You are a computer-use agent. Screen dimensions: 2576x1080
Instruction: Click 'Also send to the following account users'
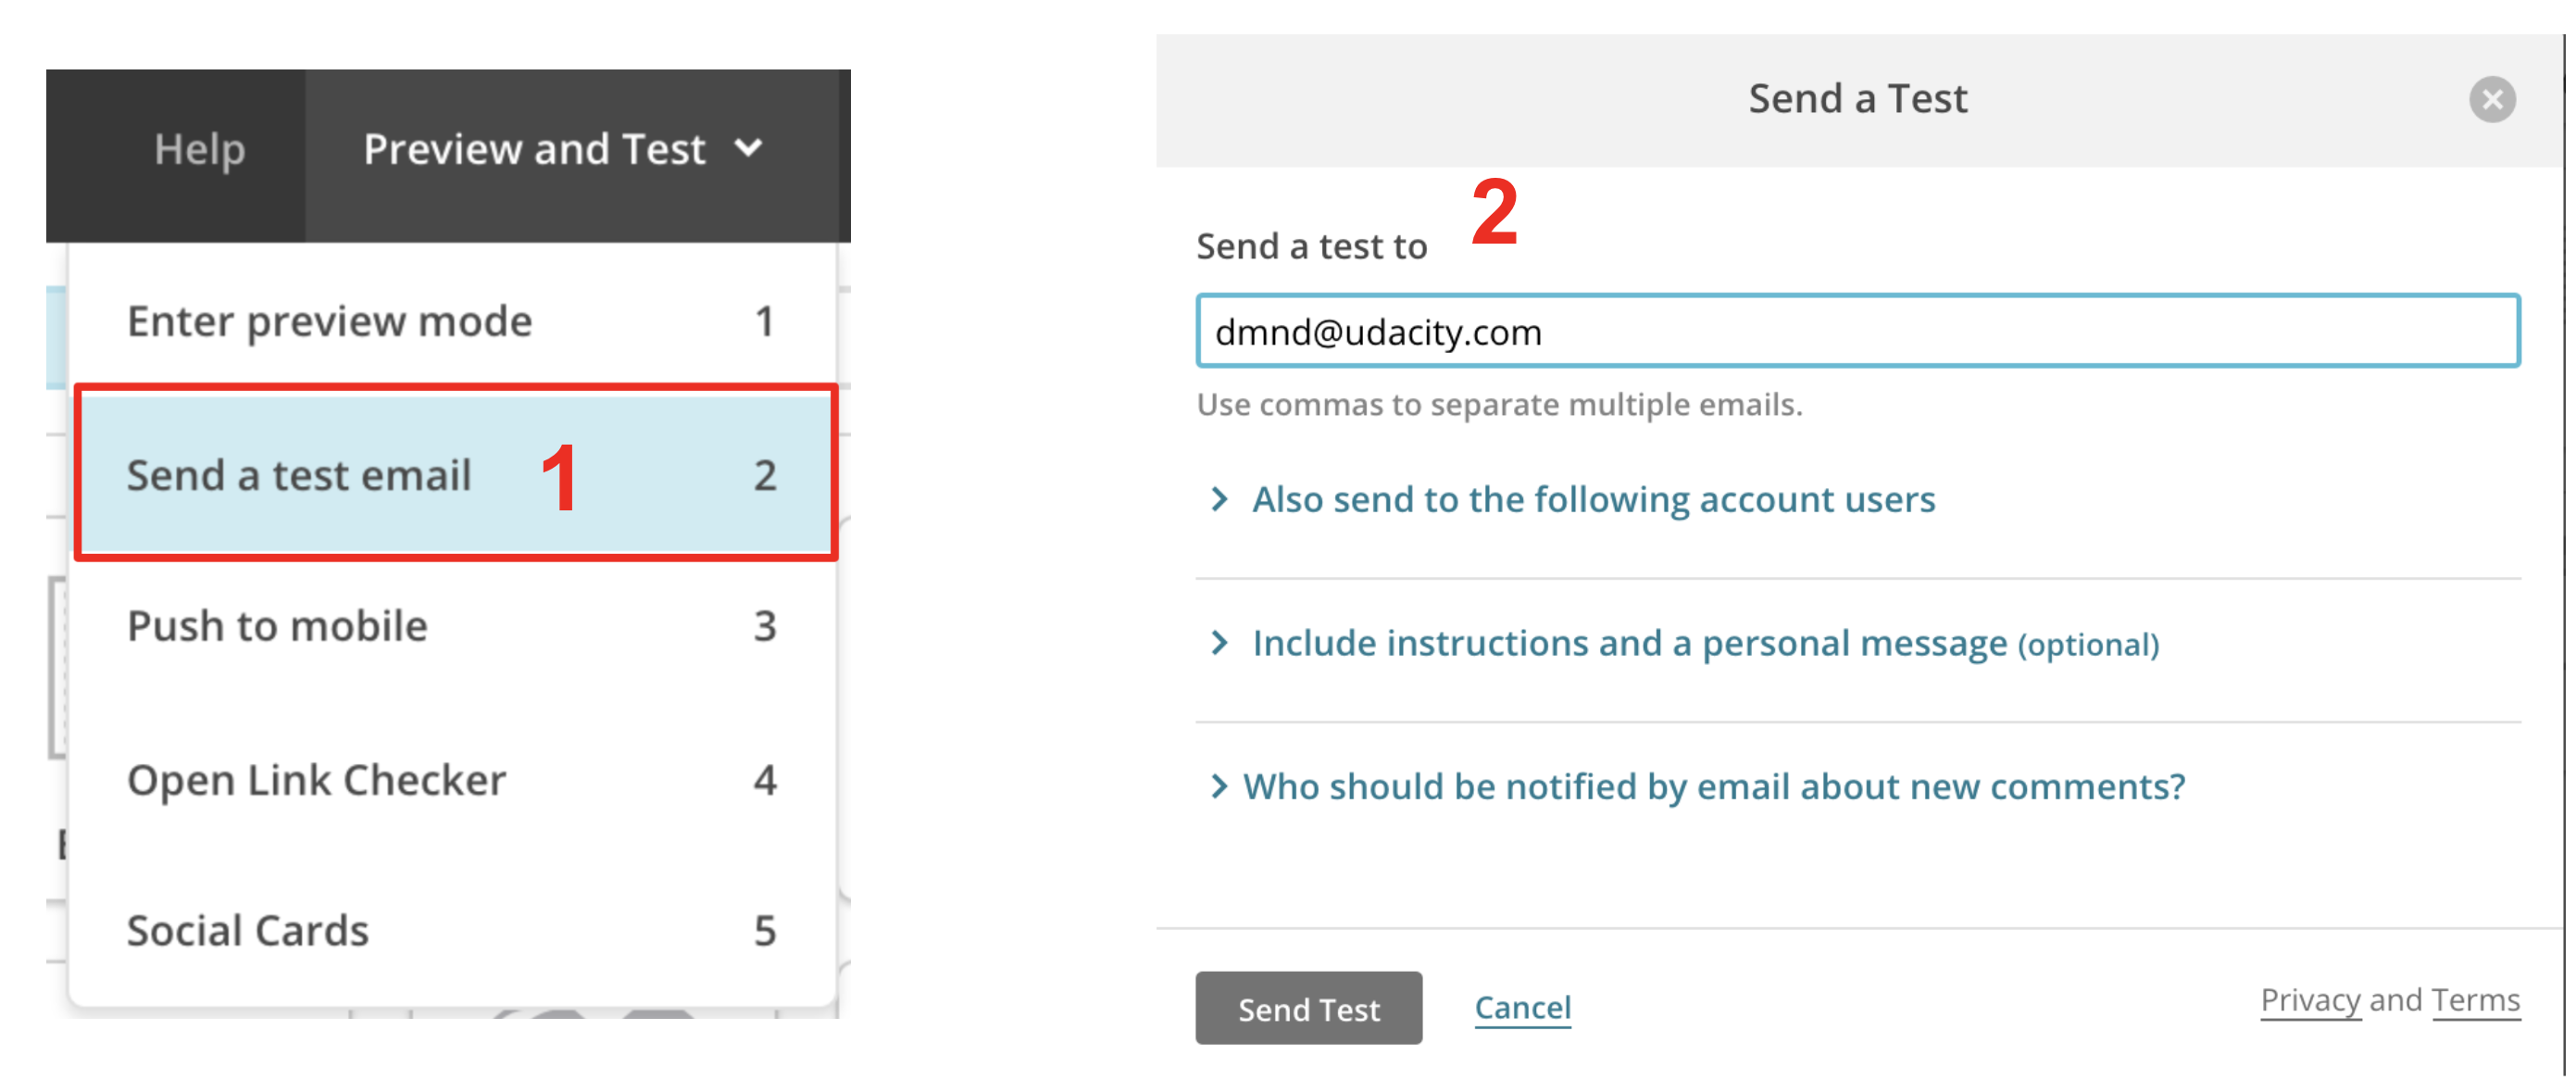(x=1593, y=499)
